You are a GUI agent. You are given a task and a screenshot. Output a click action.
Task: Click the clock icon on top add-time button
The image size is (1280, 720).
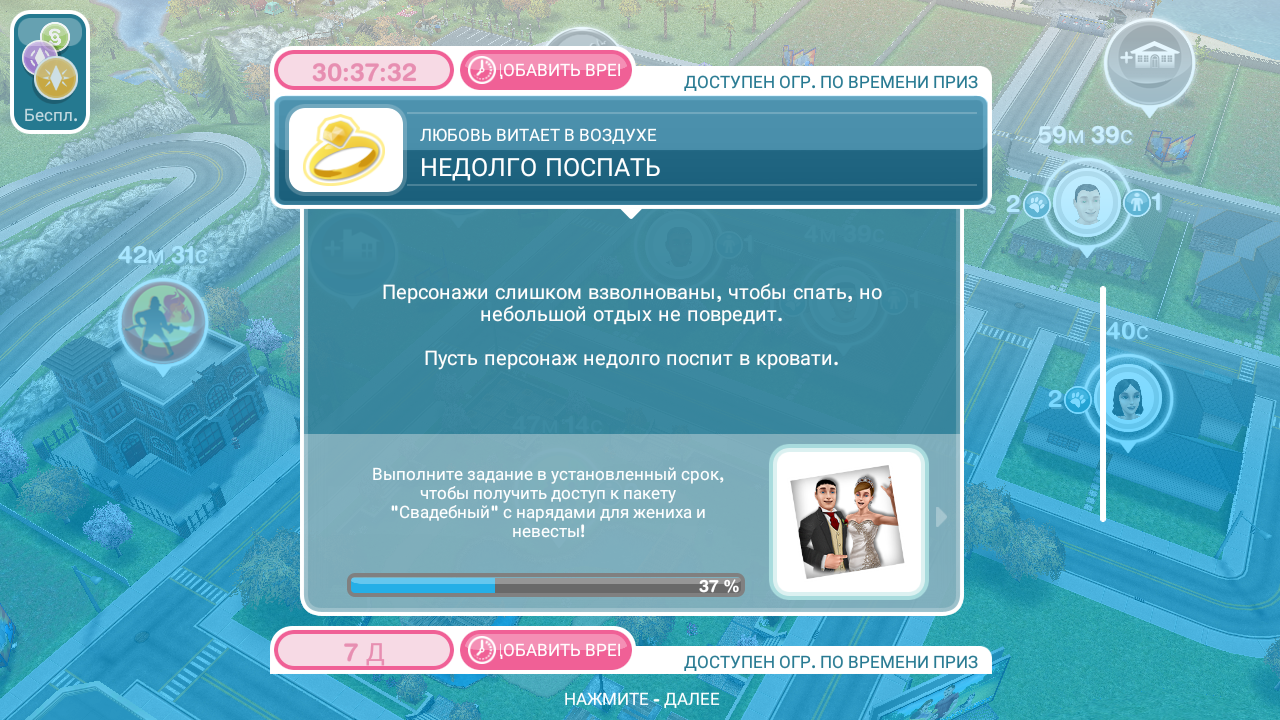pyautogui.click(x=482, y=70)
